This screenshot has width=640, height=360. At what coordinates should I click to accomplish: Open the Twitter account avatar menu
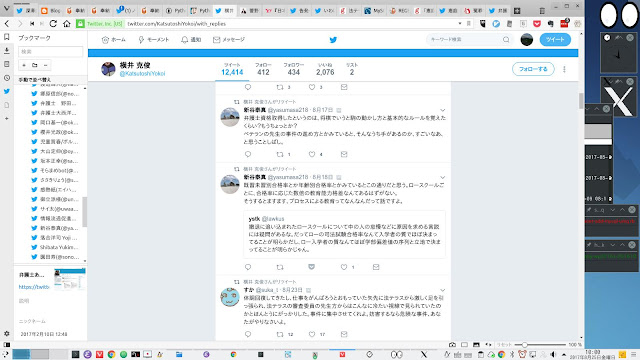[x=527, y=40]
